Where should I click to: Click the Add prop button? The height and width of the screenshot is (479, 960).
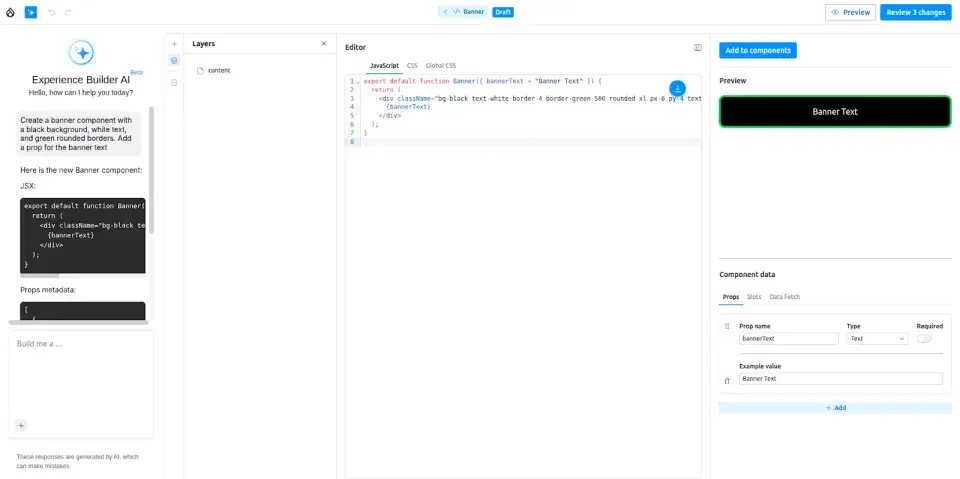pos(835,407)
